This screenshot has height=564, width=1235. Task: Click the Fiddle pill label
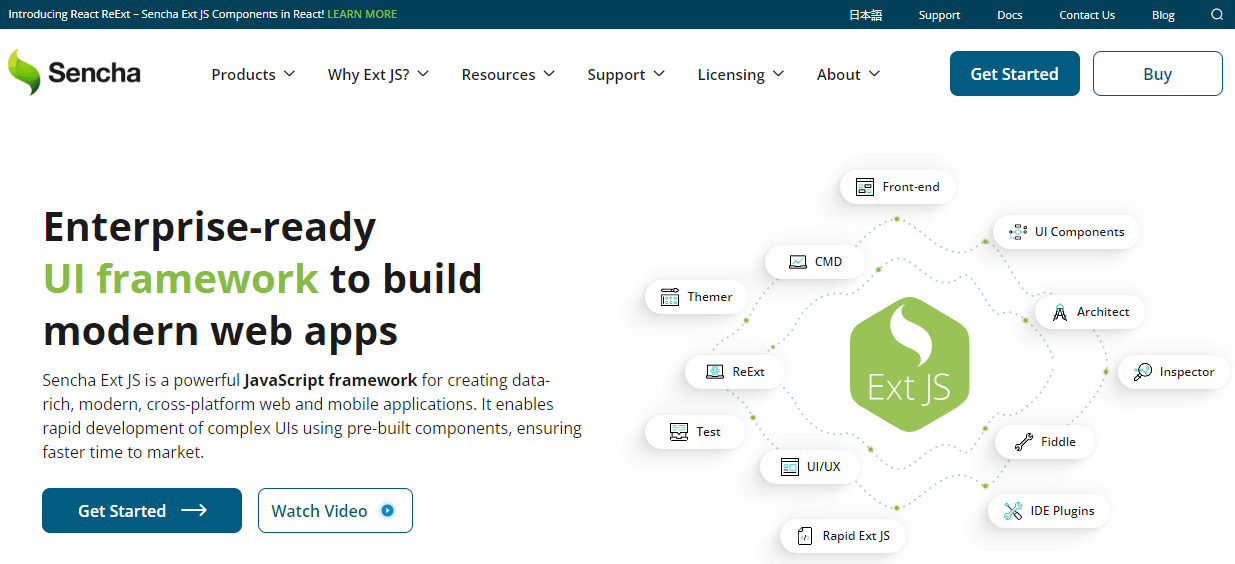(1058, 442)
